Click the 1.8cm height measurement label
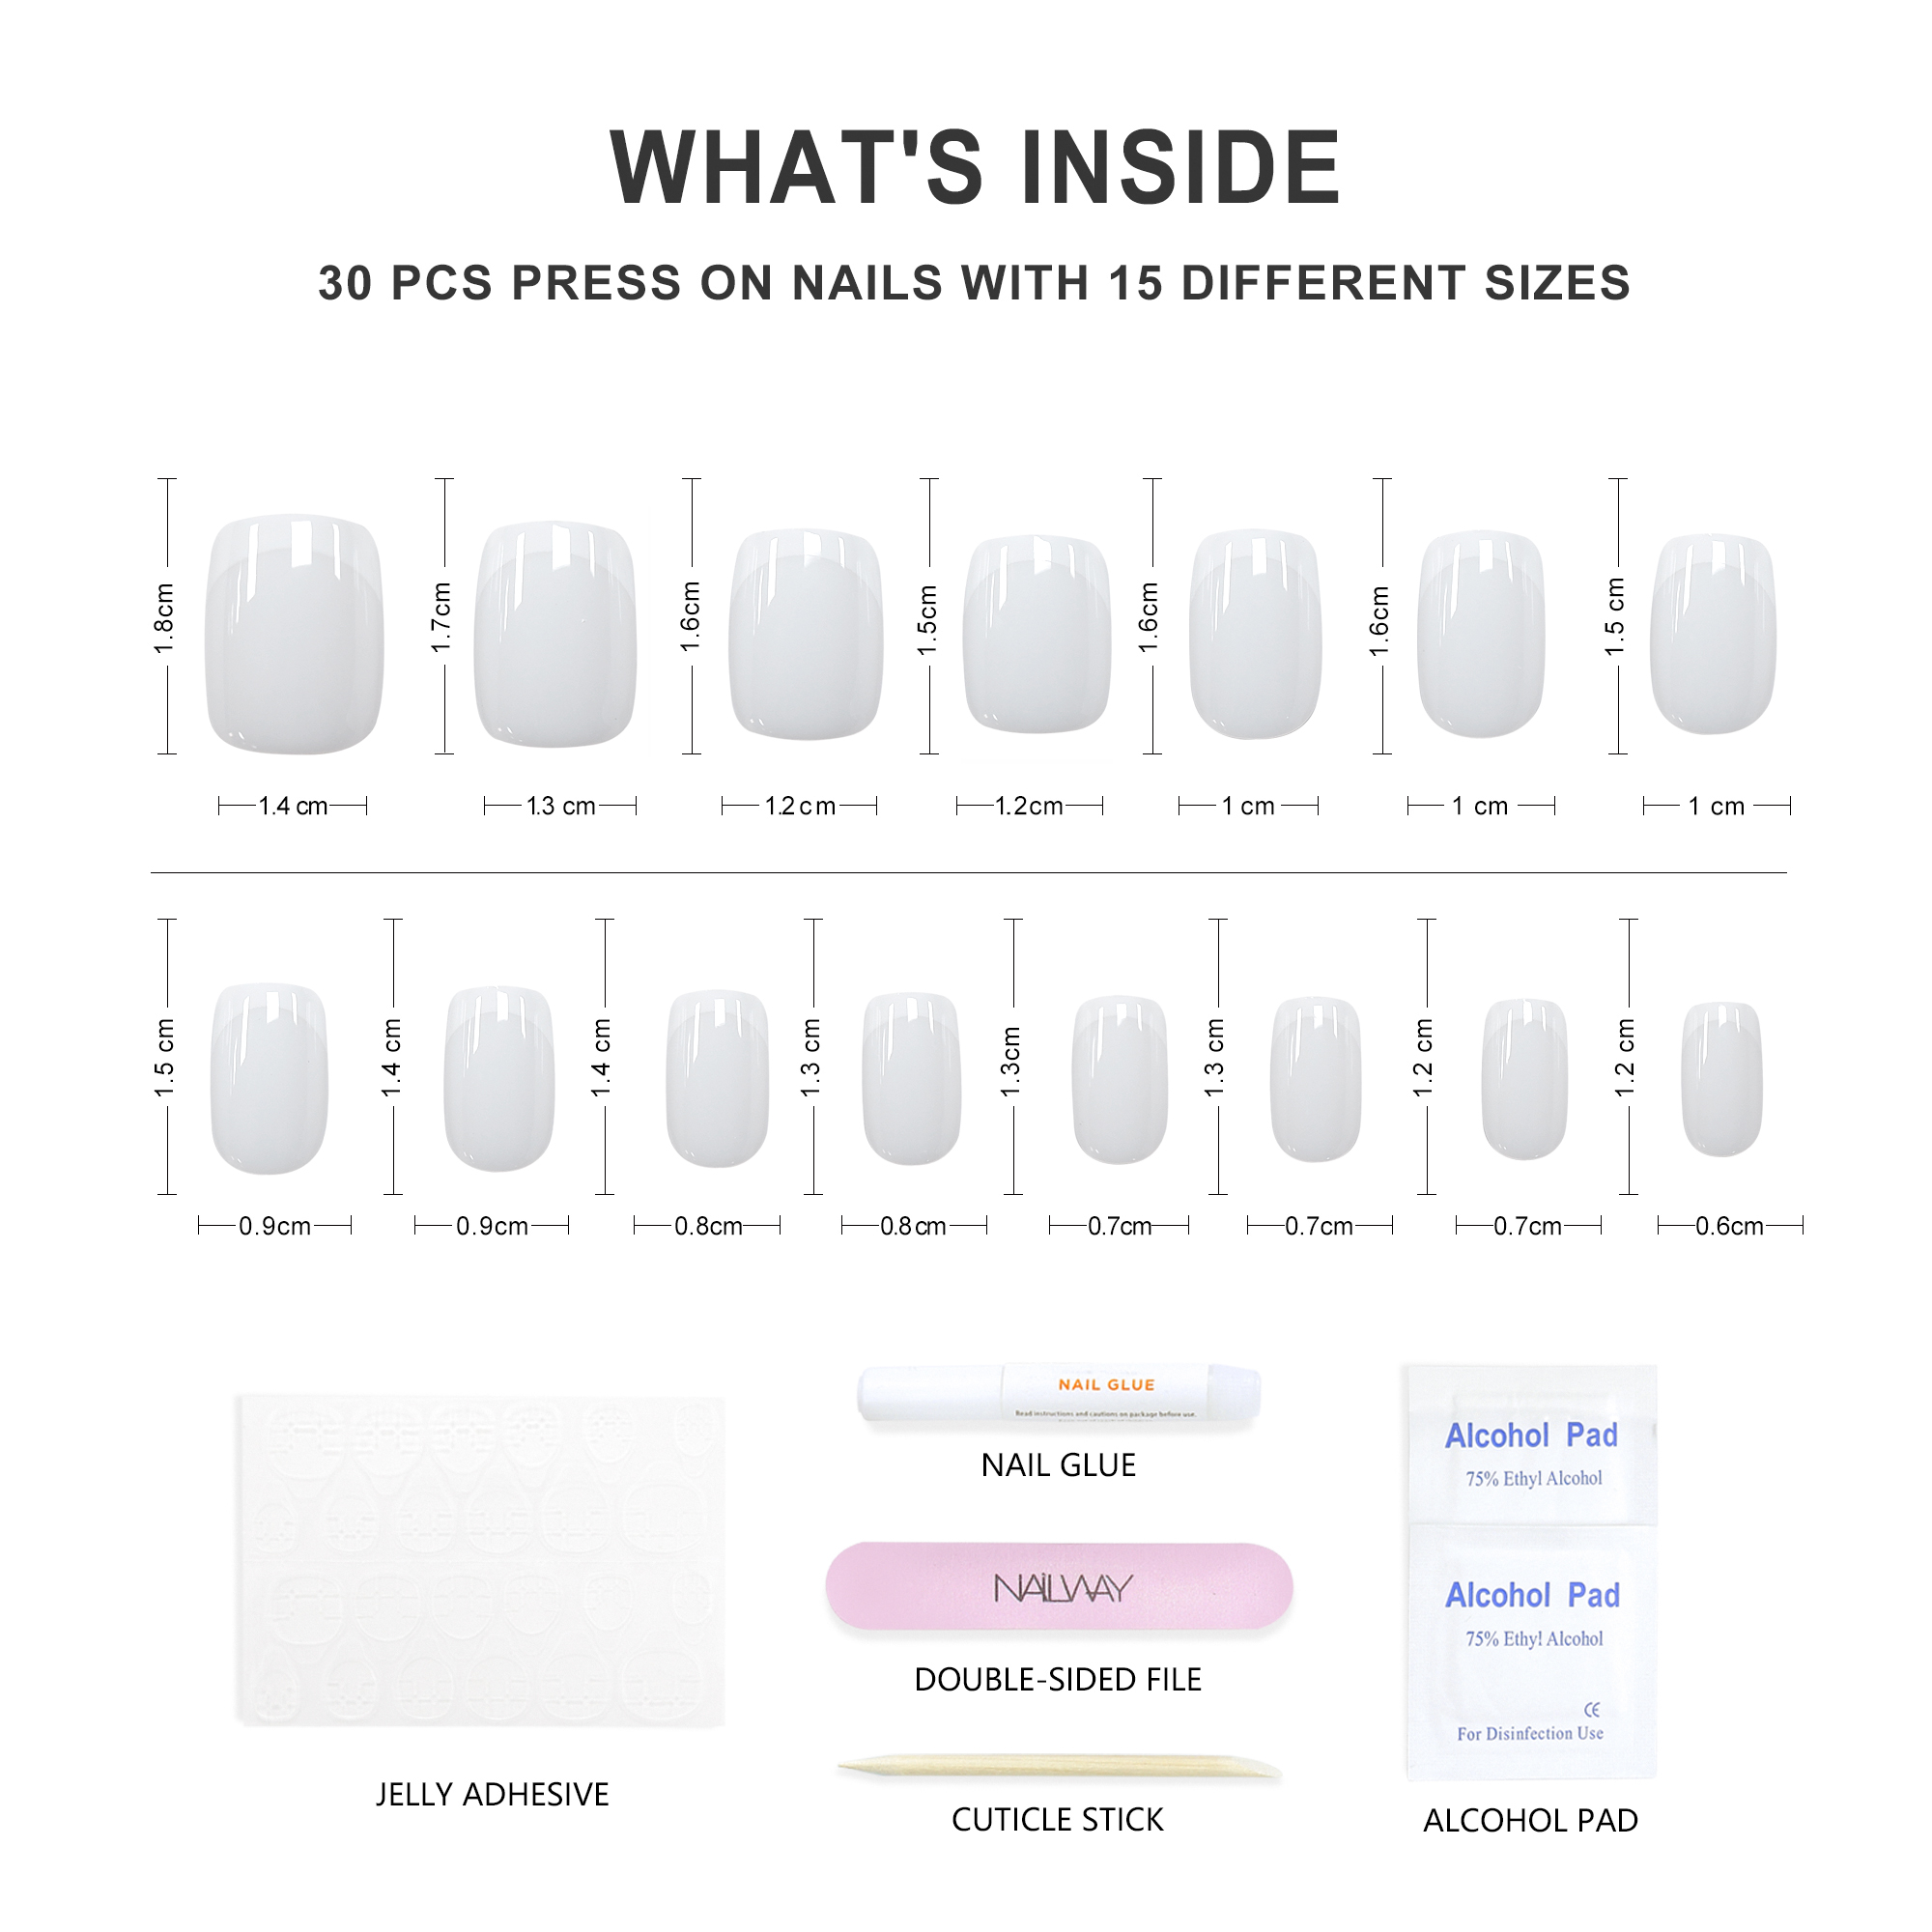1932x1932 pixels. point(164,619)
